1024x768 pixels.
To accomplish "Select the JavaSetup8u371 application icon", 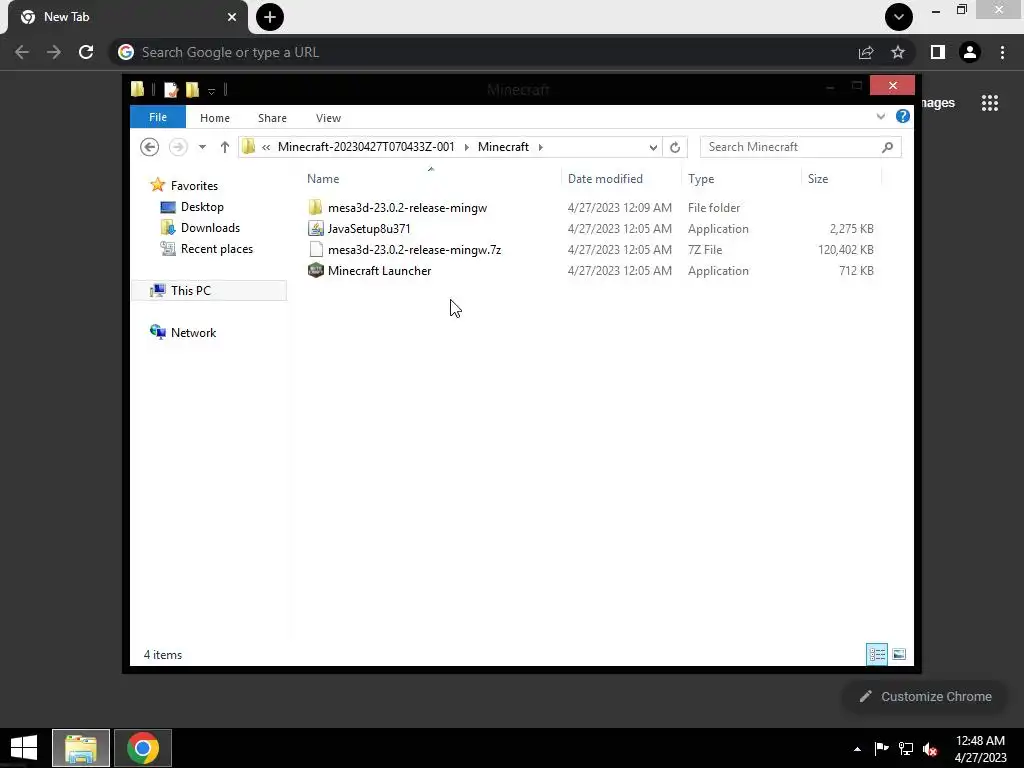I will 315,229.
